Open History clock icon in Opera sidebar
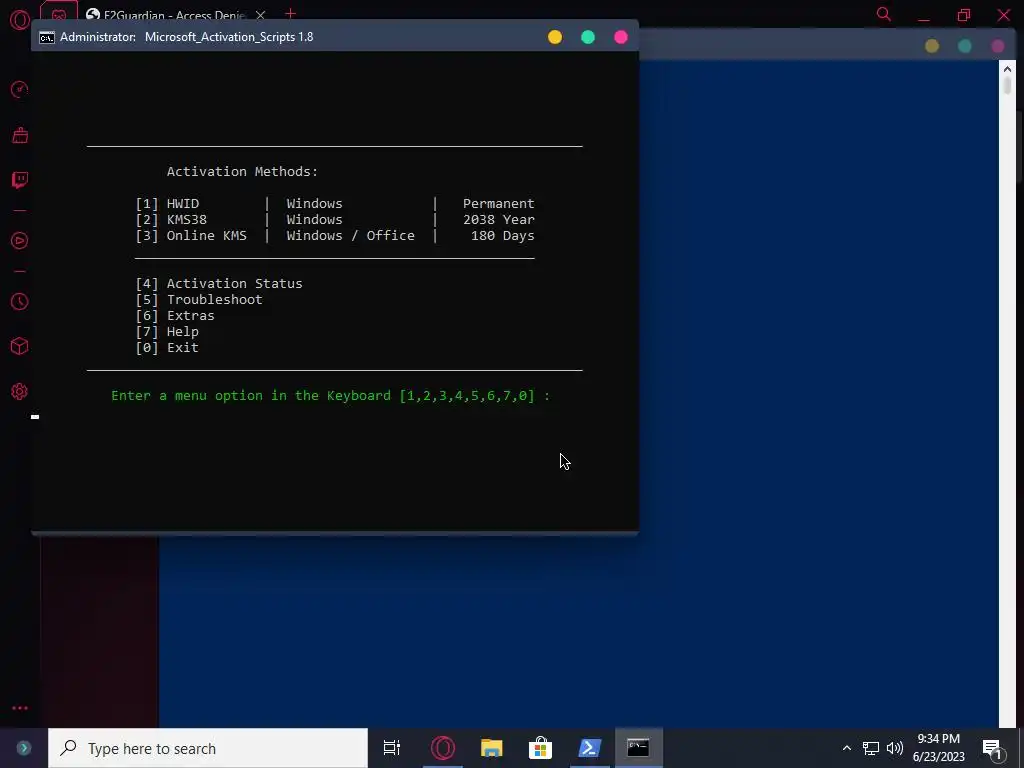Image resolution: width=1024 pixels, height=768 pixels. coord(20,302)
